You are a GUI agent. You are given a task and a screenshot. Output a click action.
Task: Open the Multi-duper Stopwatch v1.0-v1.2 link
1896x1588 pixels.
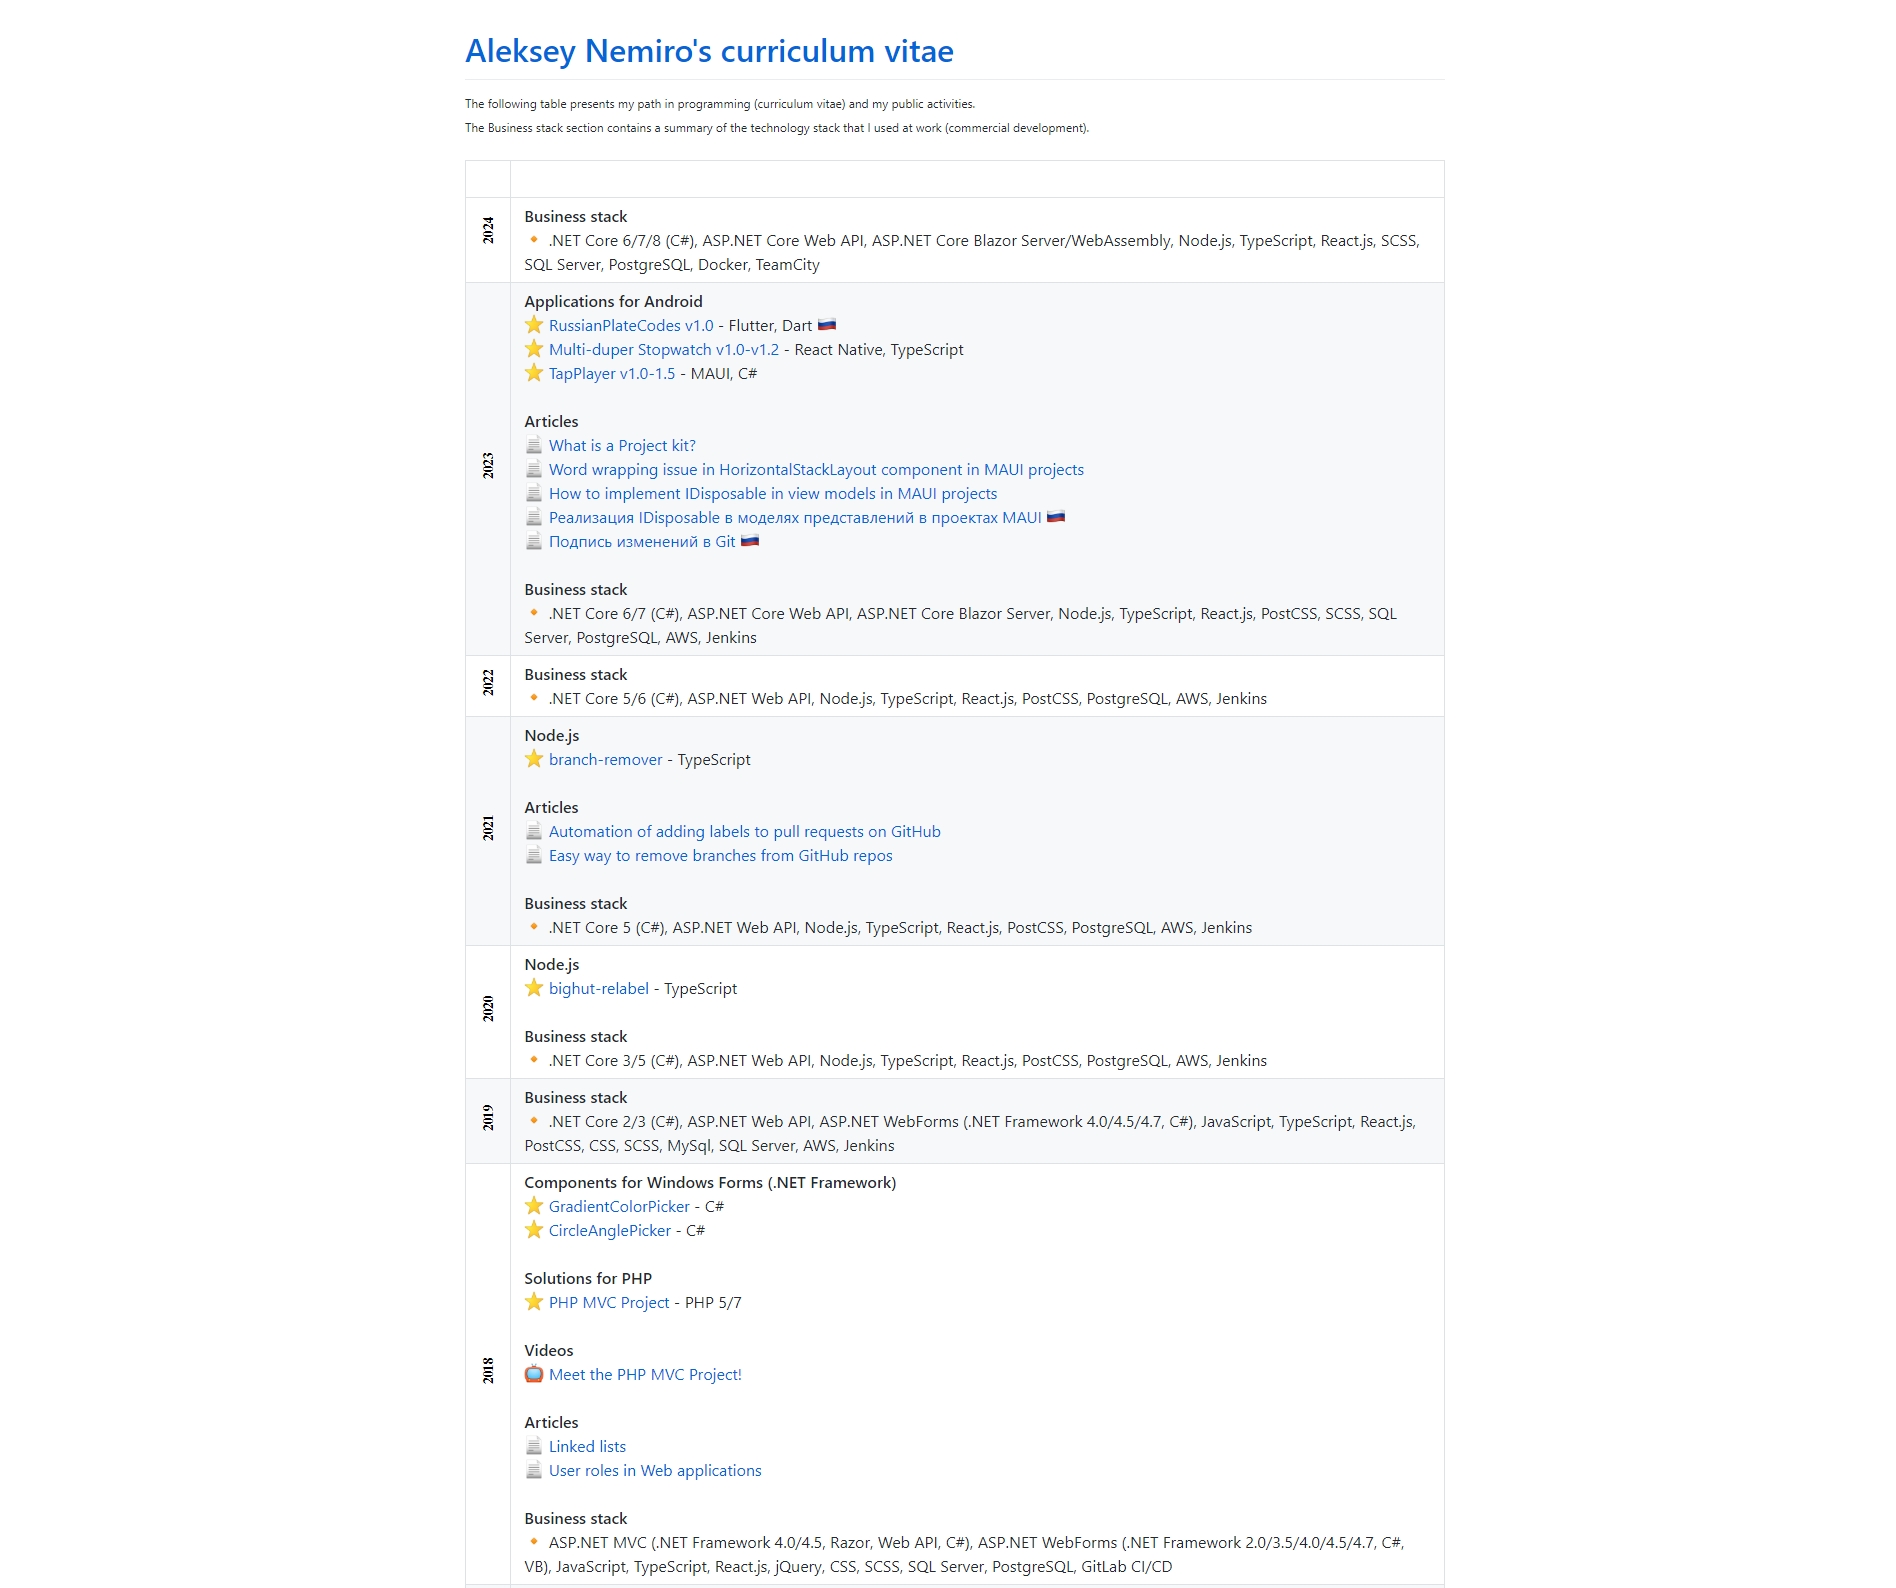(x=663, y=350)
